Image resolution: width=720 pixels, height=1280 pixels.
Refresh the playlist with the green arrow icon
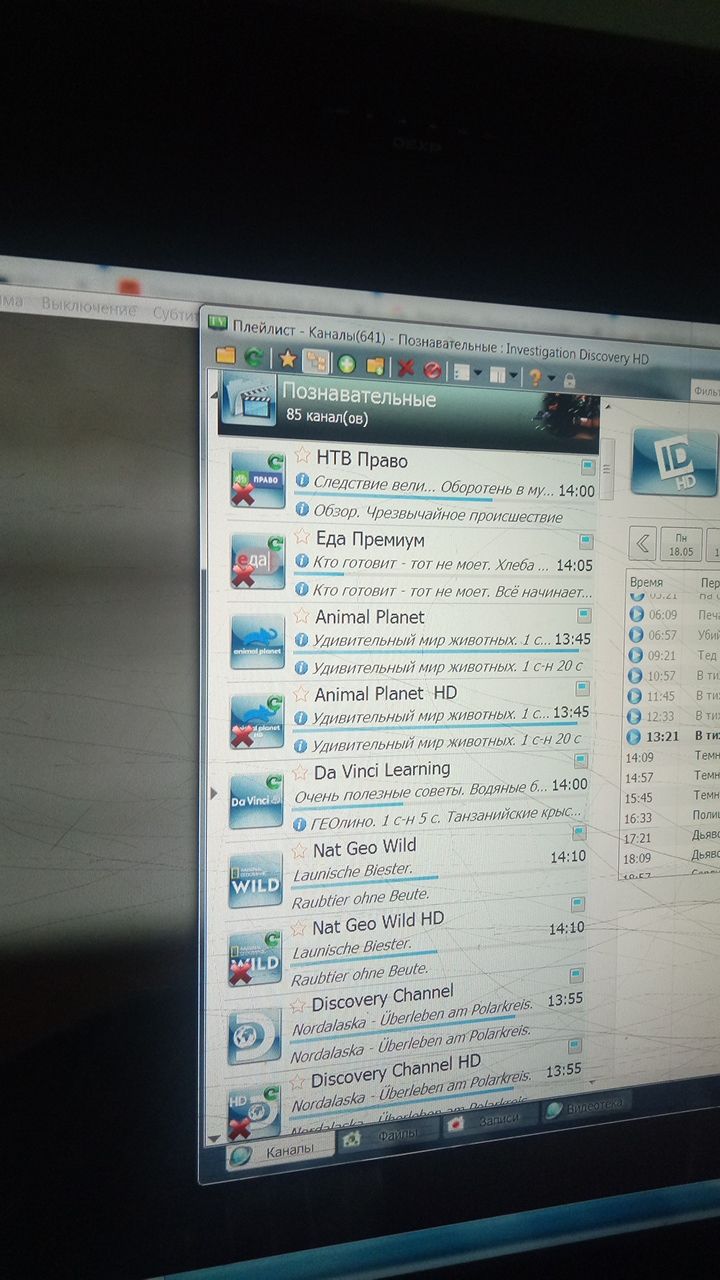pos(254,357)
